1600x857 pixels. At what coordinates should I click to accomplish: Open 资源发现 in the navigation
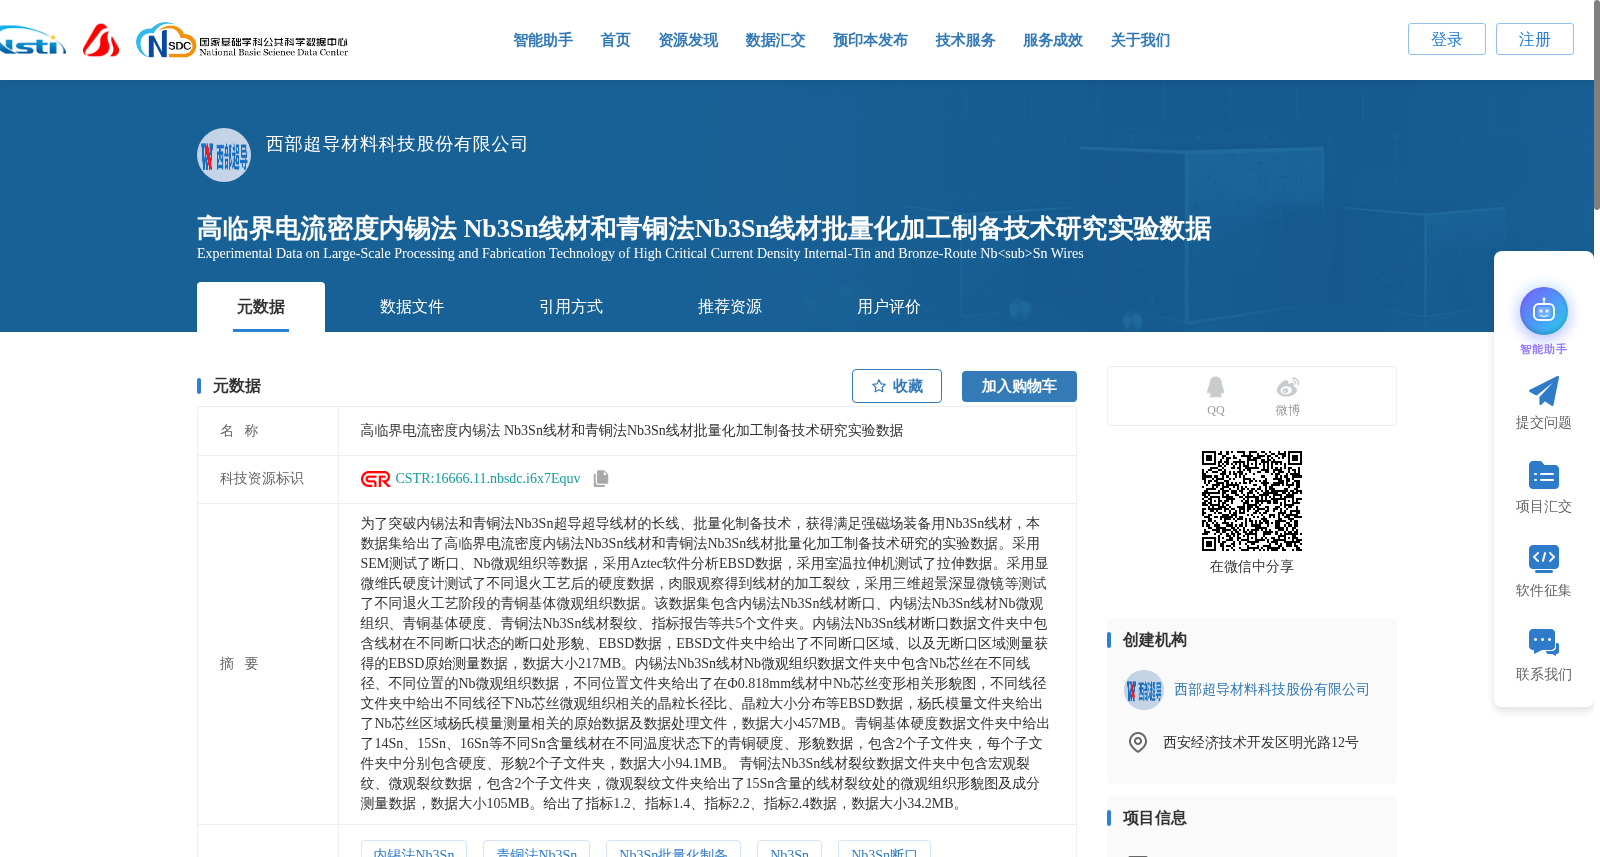688,40
